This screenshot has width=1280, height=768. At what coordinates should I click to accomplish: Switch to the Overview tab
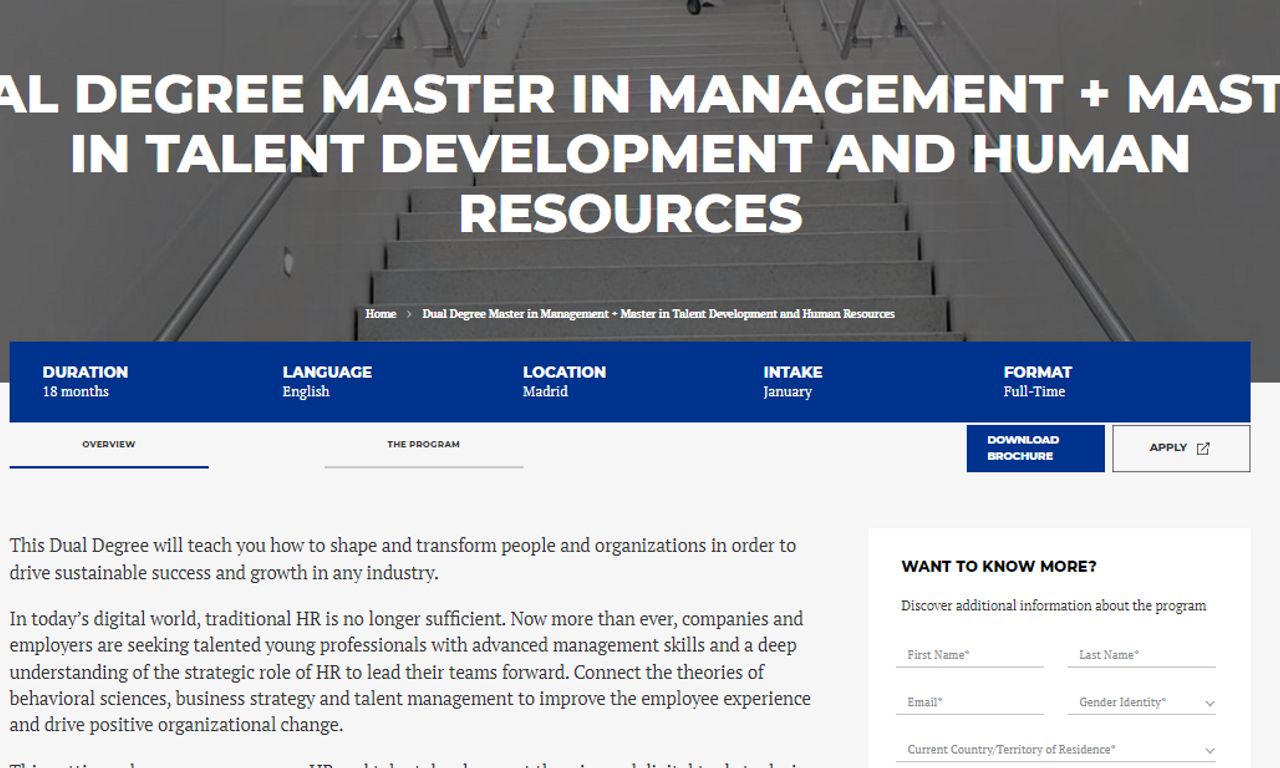(x=109, y=445)
